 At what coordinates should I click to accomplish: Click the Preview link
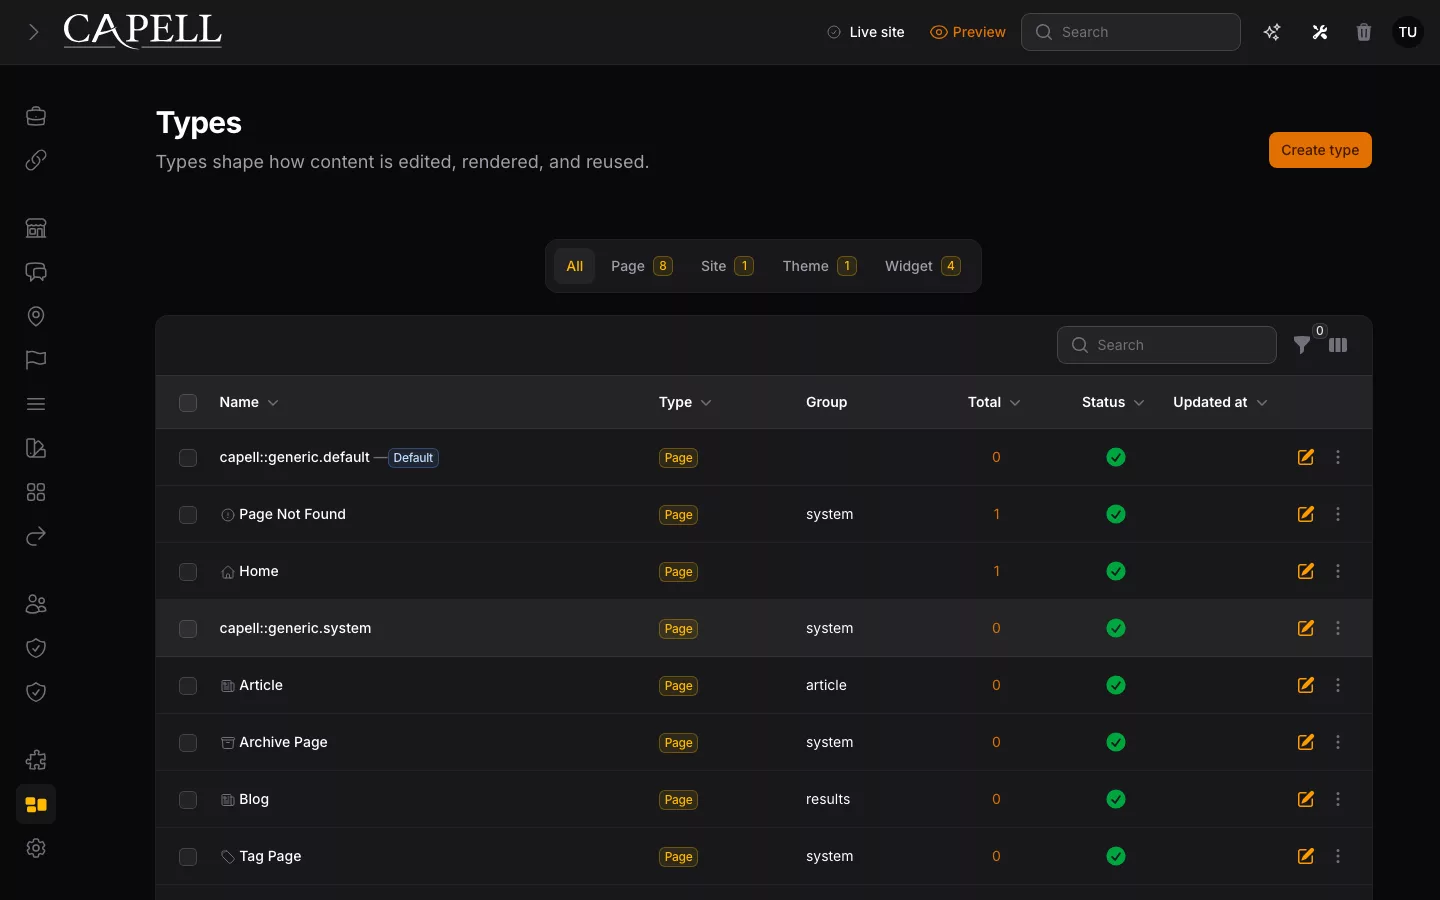968,32
